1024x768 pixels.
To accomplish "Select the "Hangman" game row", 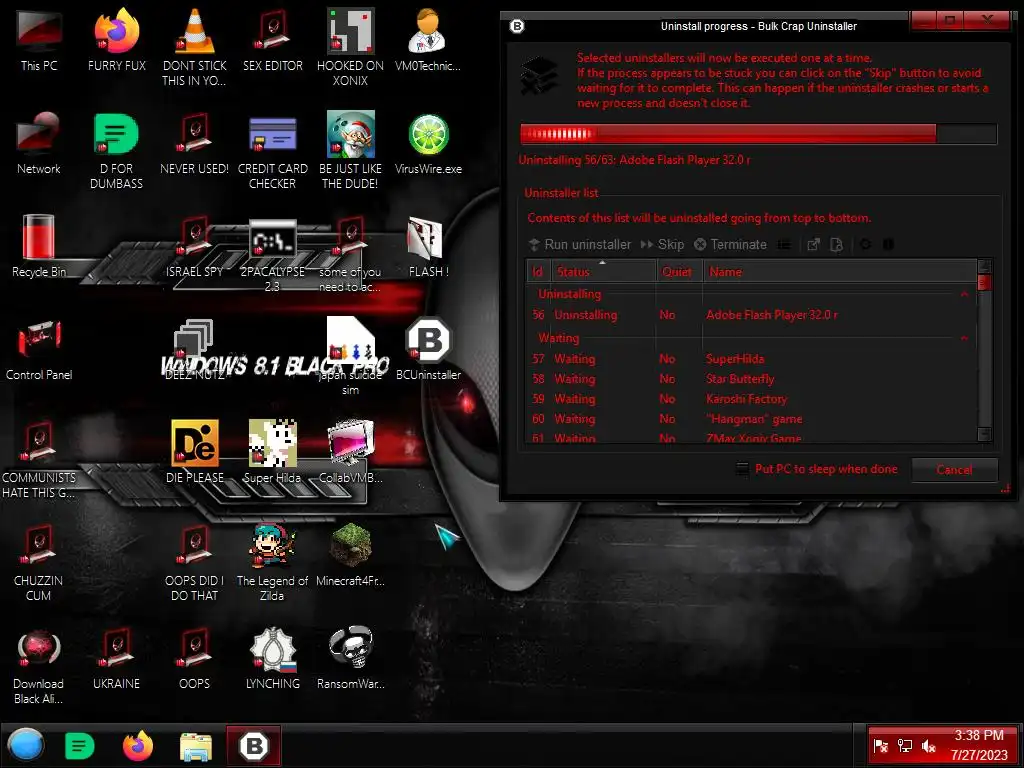I will (752, 419).
